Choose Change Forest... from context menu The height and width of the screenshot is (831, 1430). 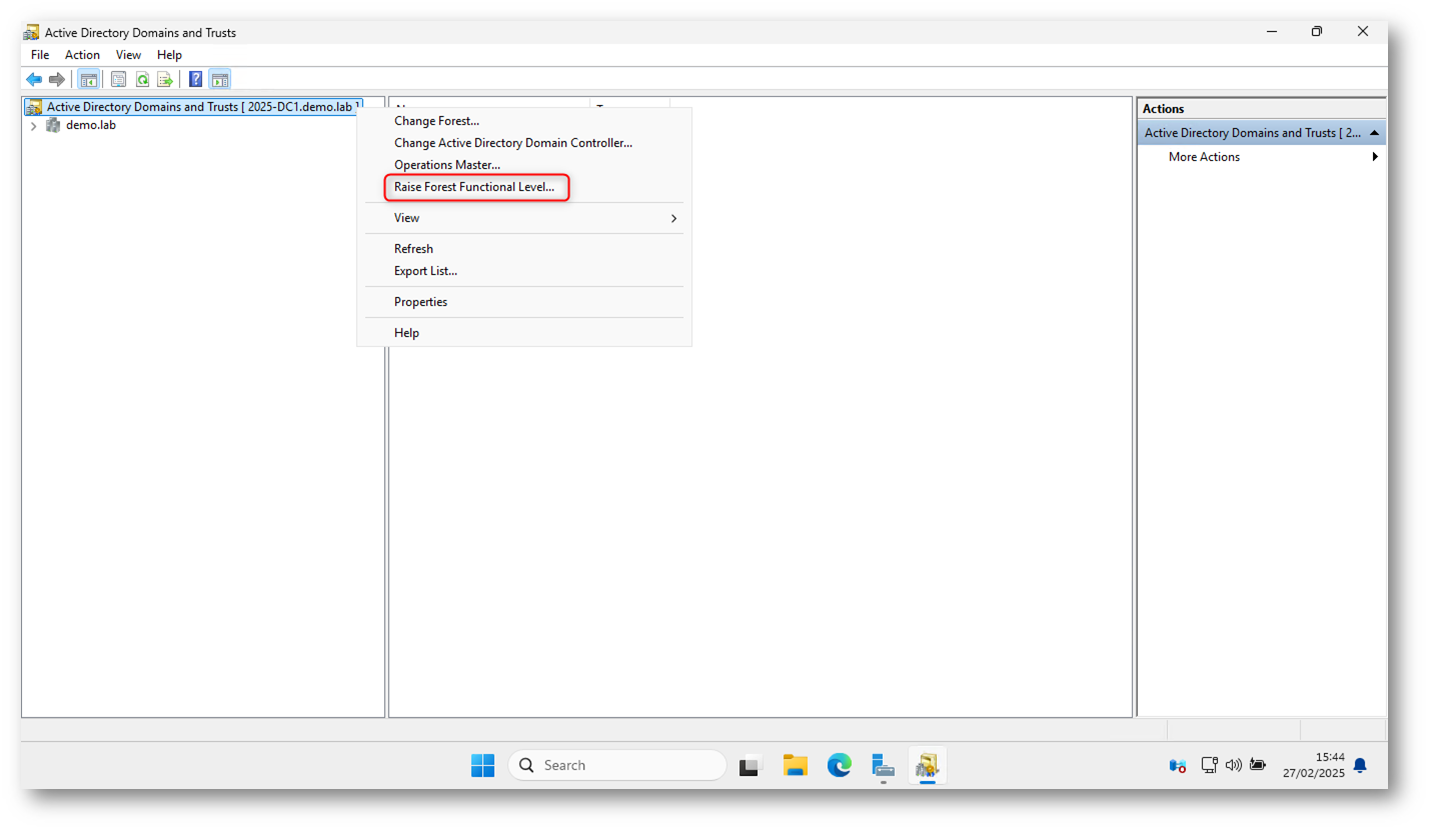click(524, 121)
